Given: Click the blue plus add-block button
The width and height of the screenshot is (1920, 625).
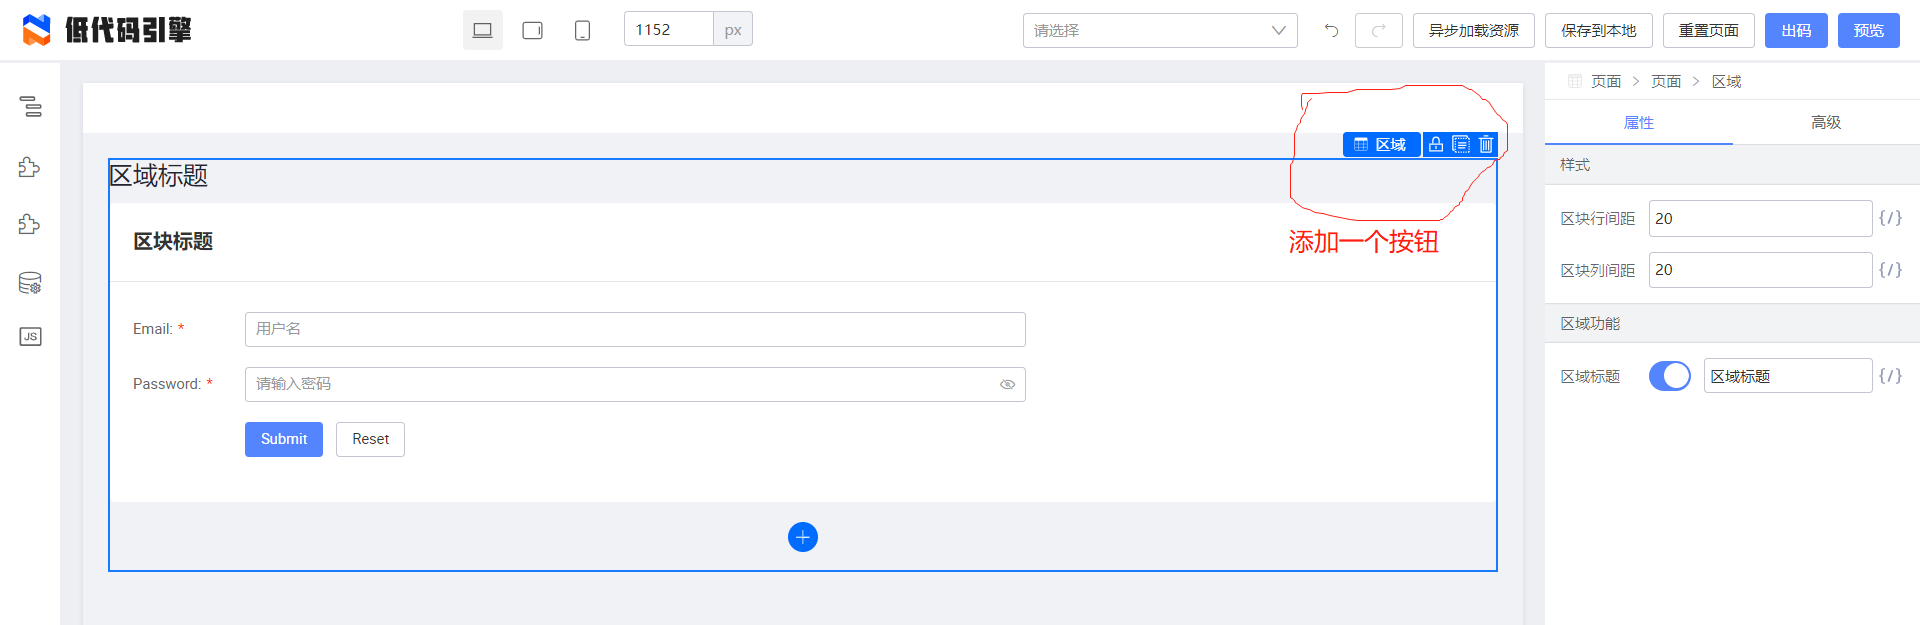Looking at the screenshot, I should point(802,537).
